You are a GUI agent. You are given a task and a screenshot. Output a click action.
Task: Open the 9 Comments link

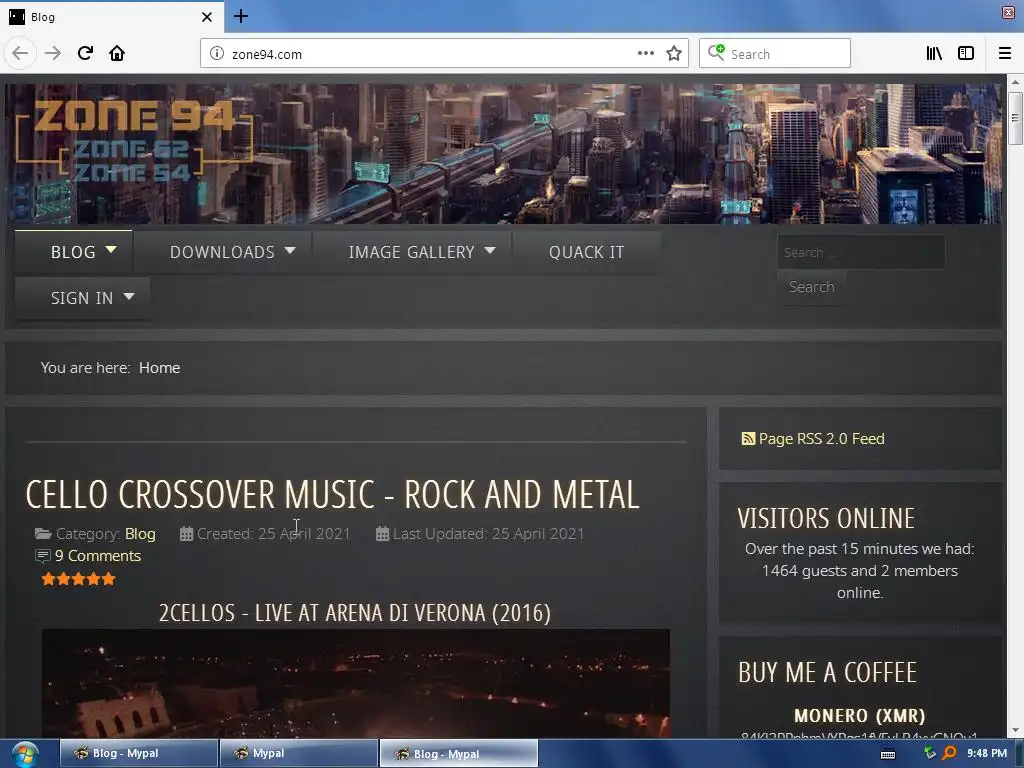98,556
